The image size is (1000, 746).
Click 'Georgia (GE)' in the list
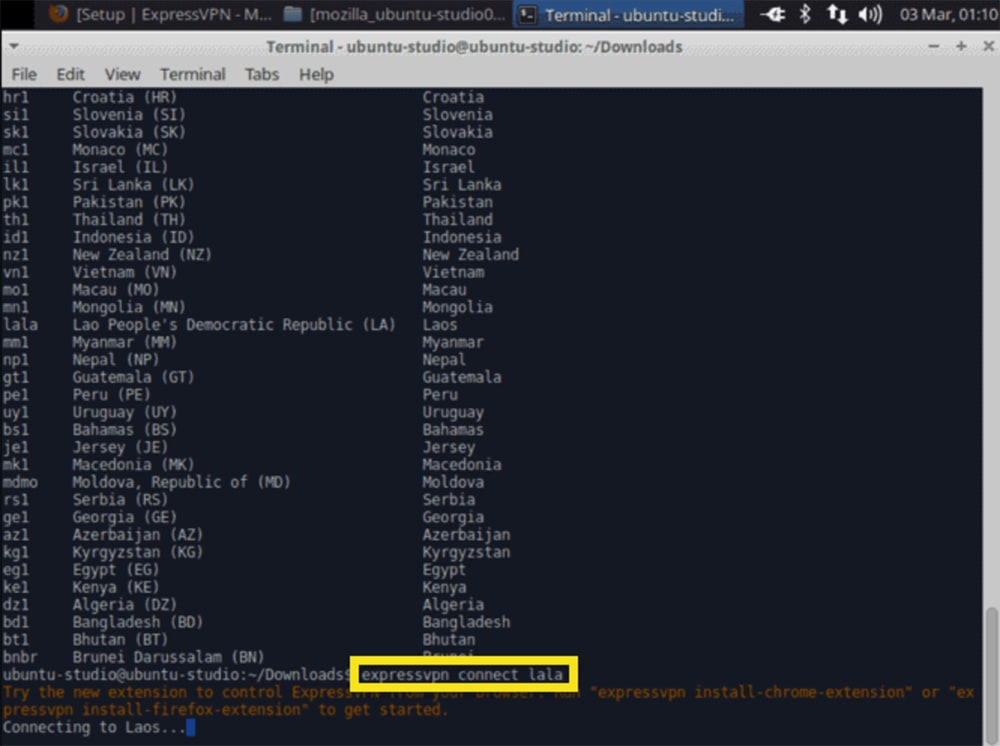click(124, 518)
